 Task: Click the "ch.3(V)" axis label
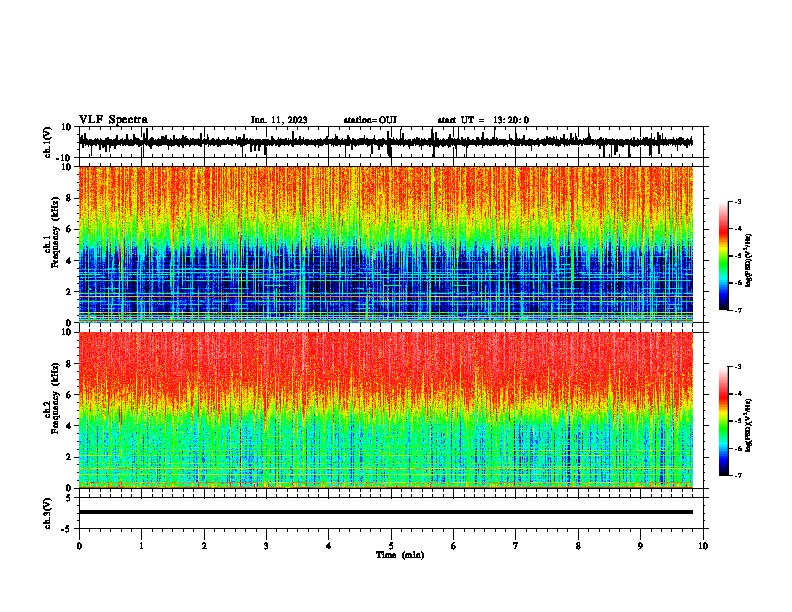[48, 513]
